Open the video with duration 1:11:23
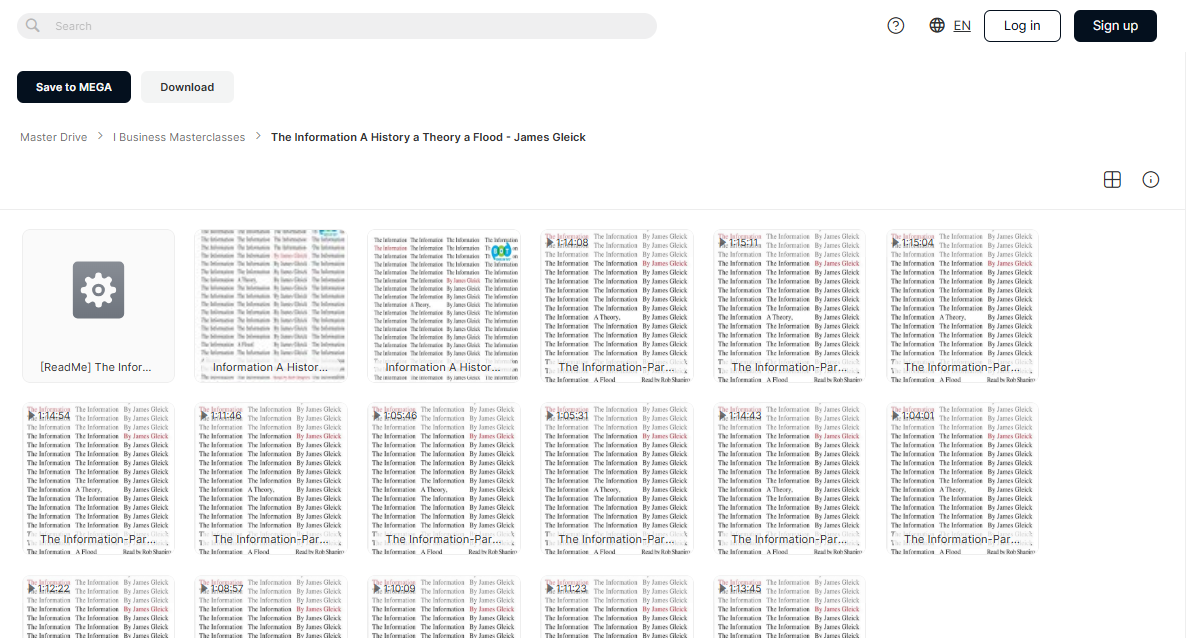1186x638 pixels. click(616, 606)
